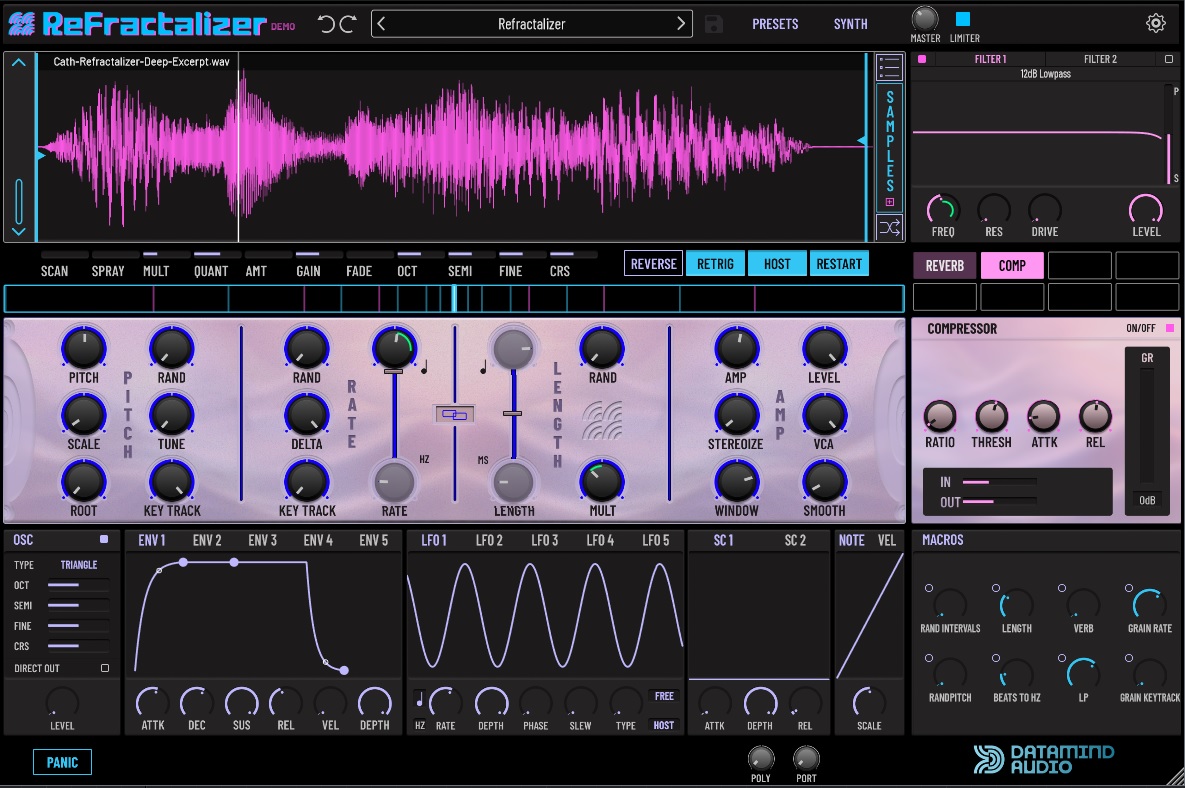This screenshot has height=788, width=1185.
Task: Enable the Filter 2 checkbox
Action: 1168,59
